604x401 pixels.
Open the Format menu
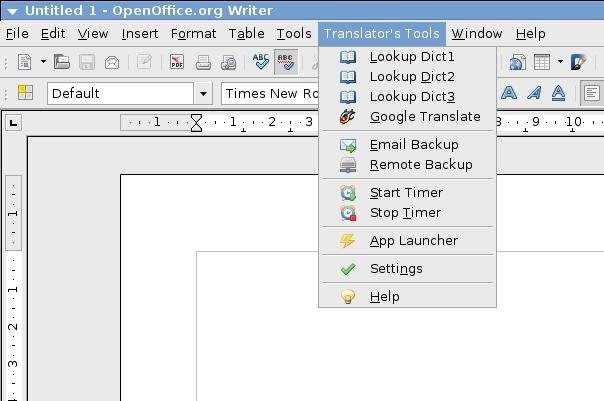click(x=193, y=33)
